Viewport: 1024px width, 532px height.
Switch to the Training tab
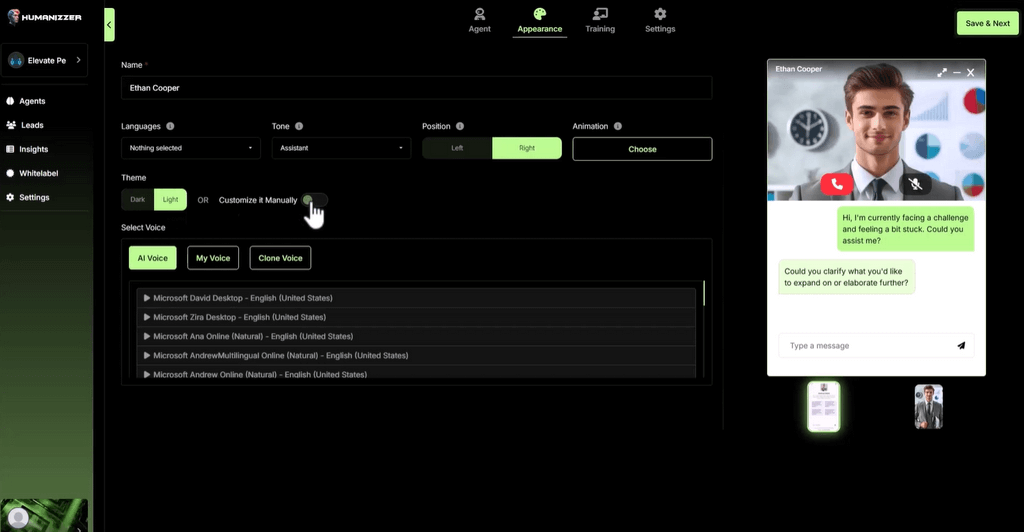(600, 20)
